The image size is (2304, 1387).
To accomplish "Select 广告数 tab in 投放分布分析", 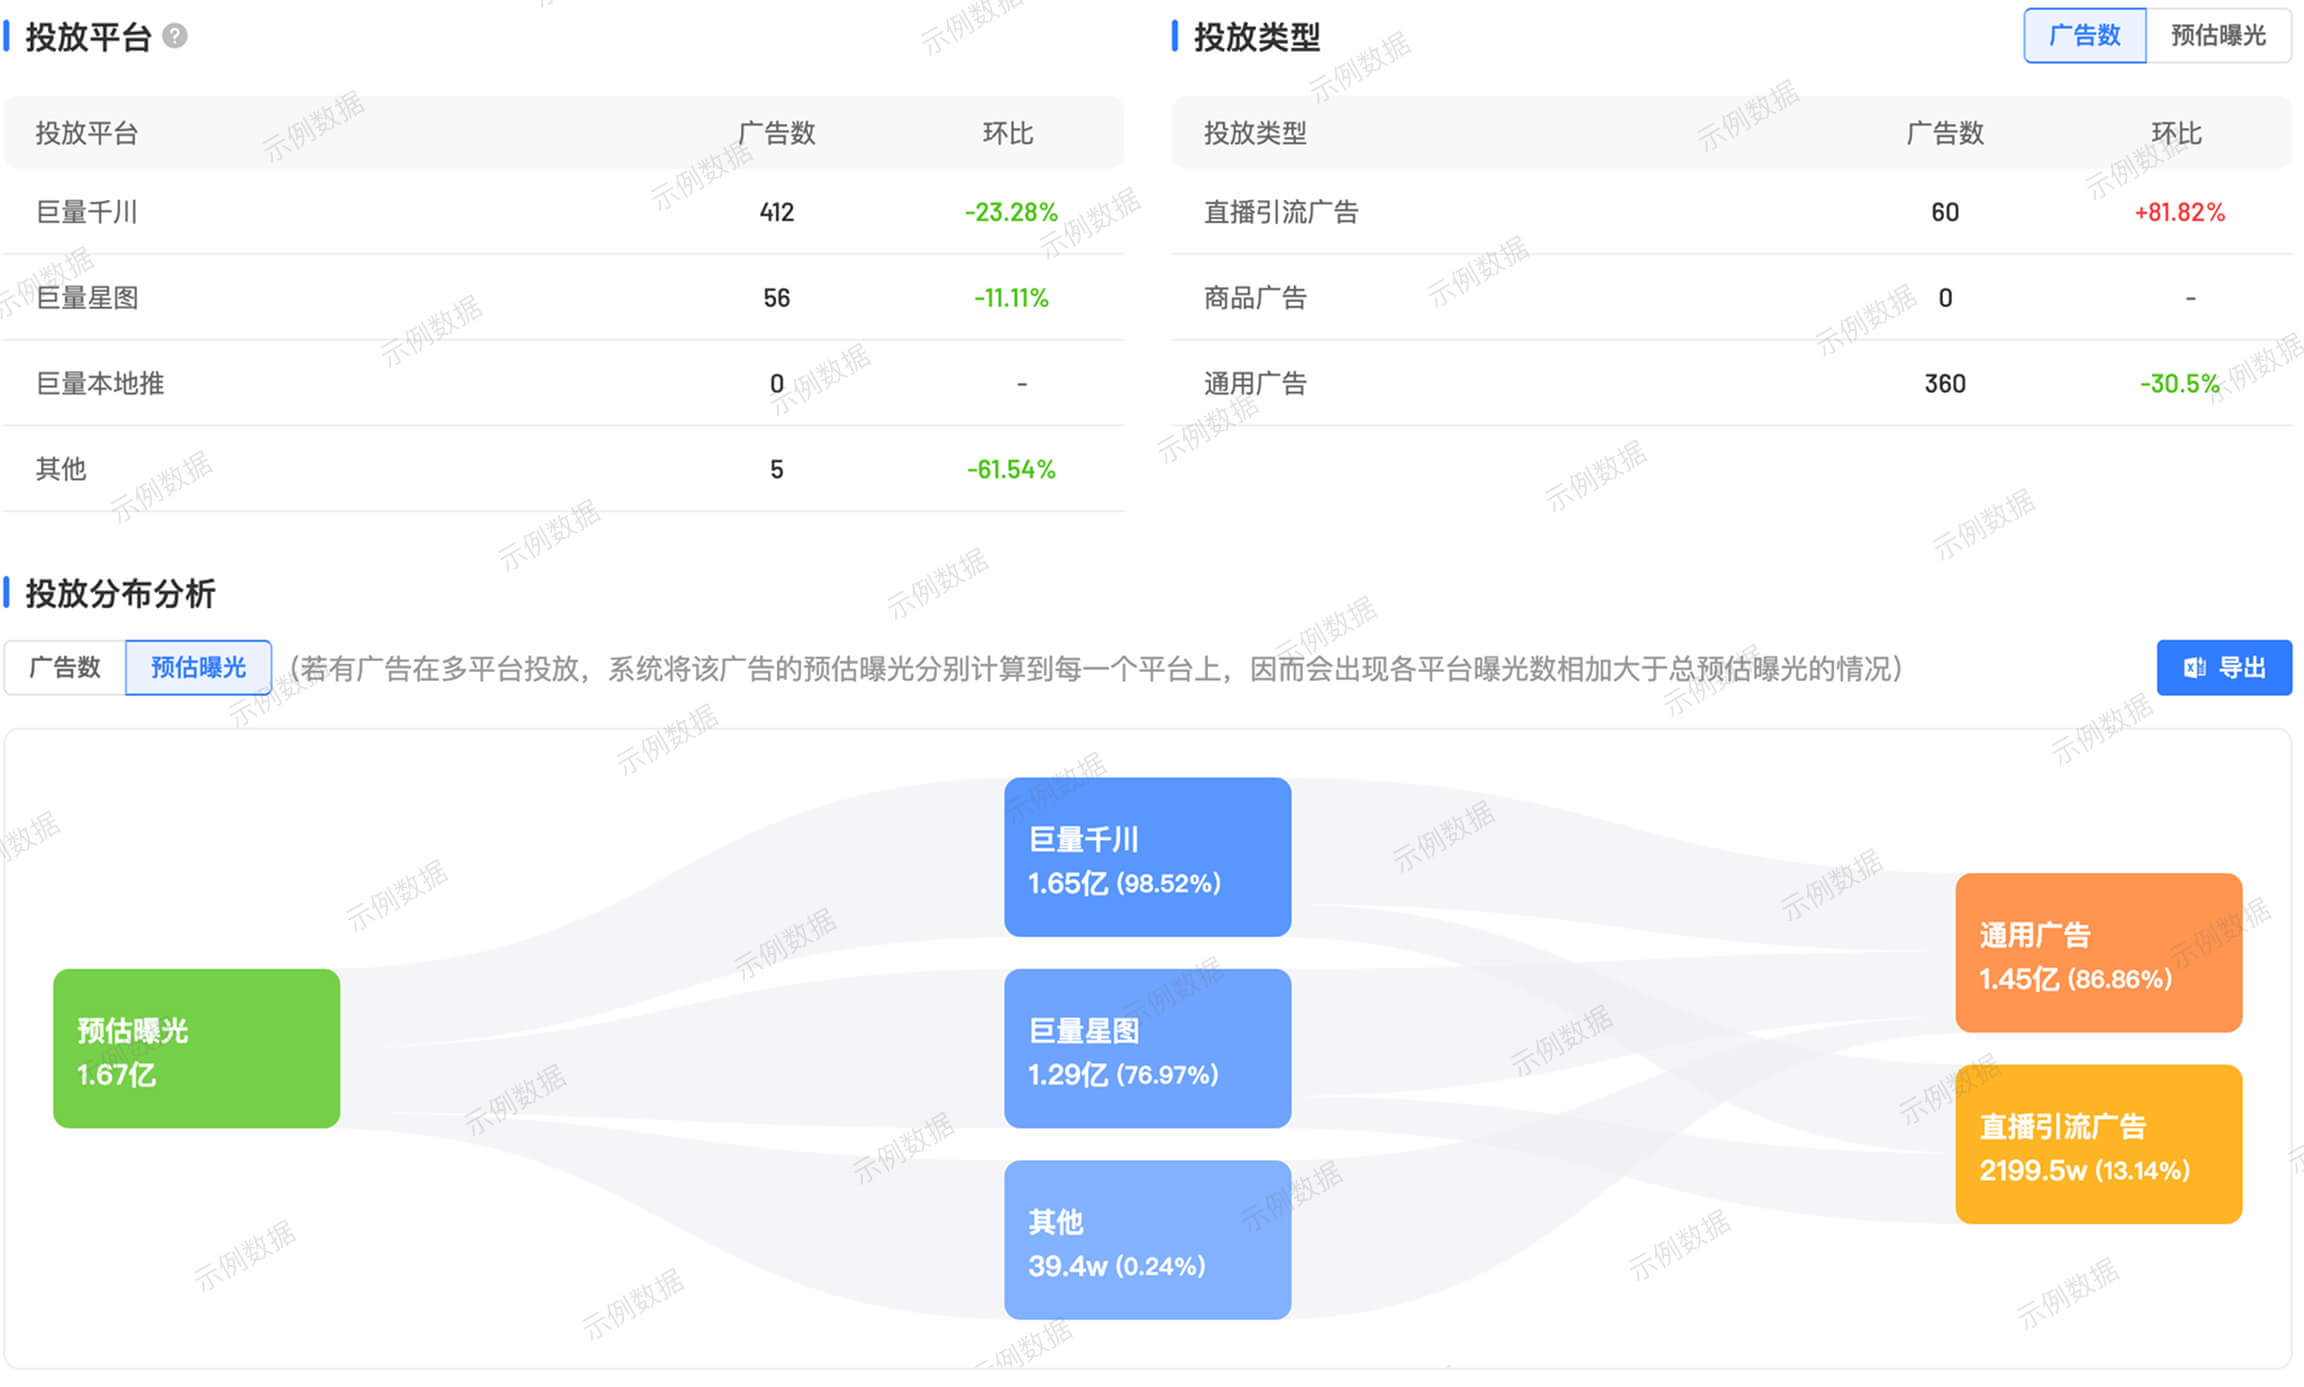I will [x=65, y=668].
